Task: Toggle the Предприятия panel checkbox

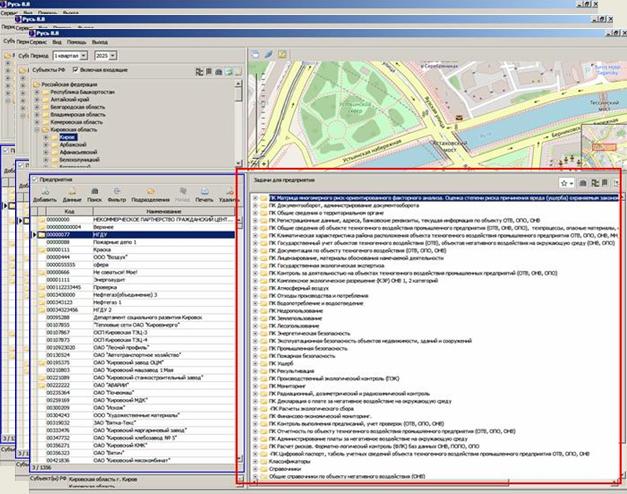Action: [x=35, y=179]
